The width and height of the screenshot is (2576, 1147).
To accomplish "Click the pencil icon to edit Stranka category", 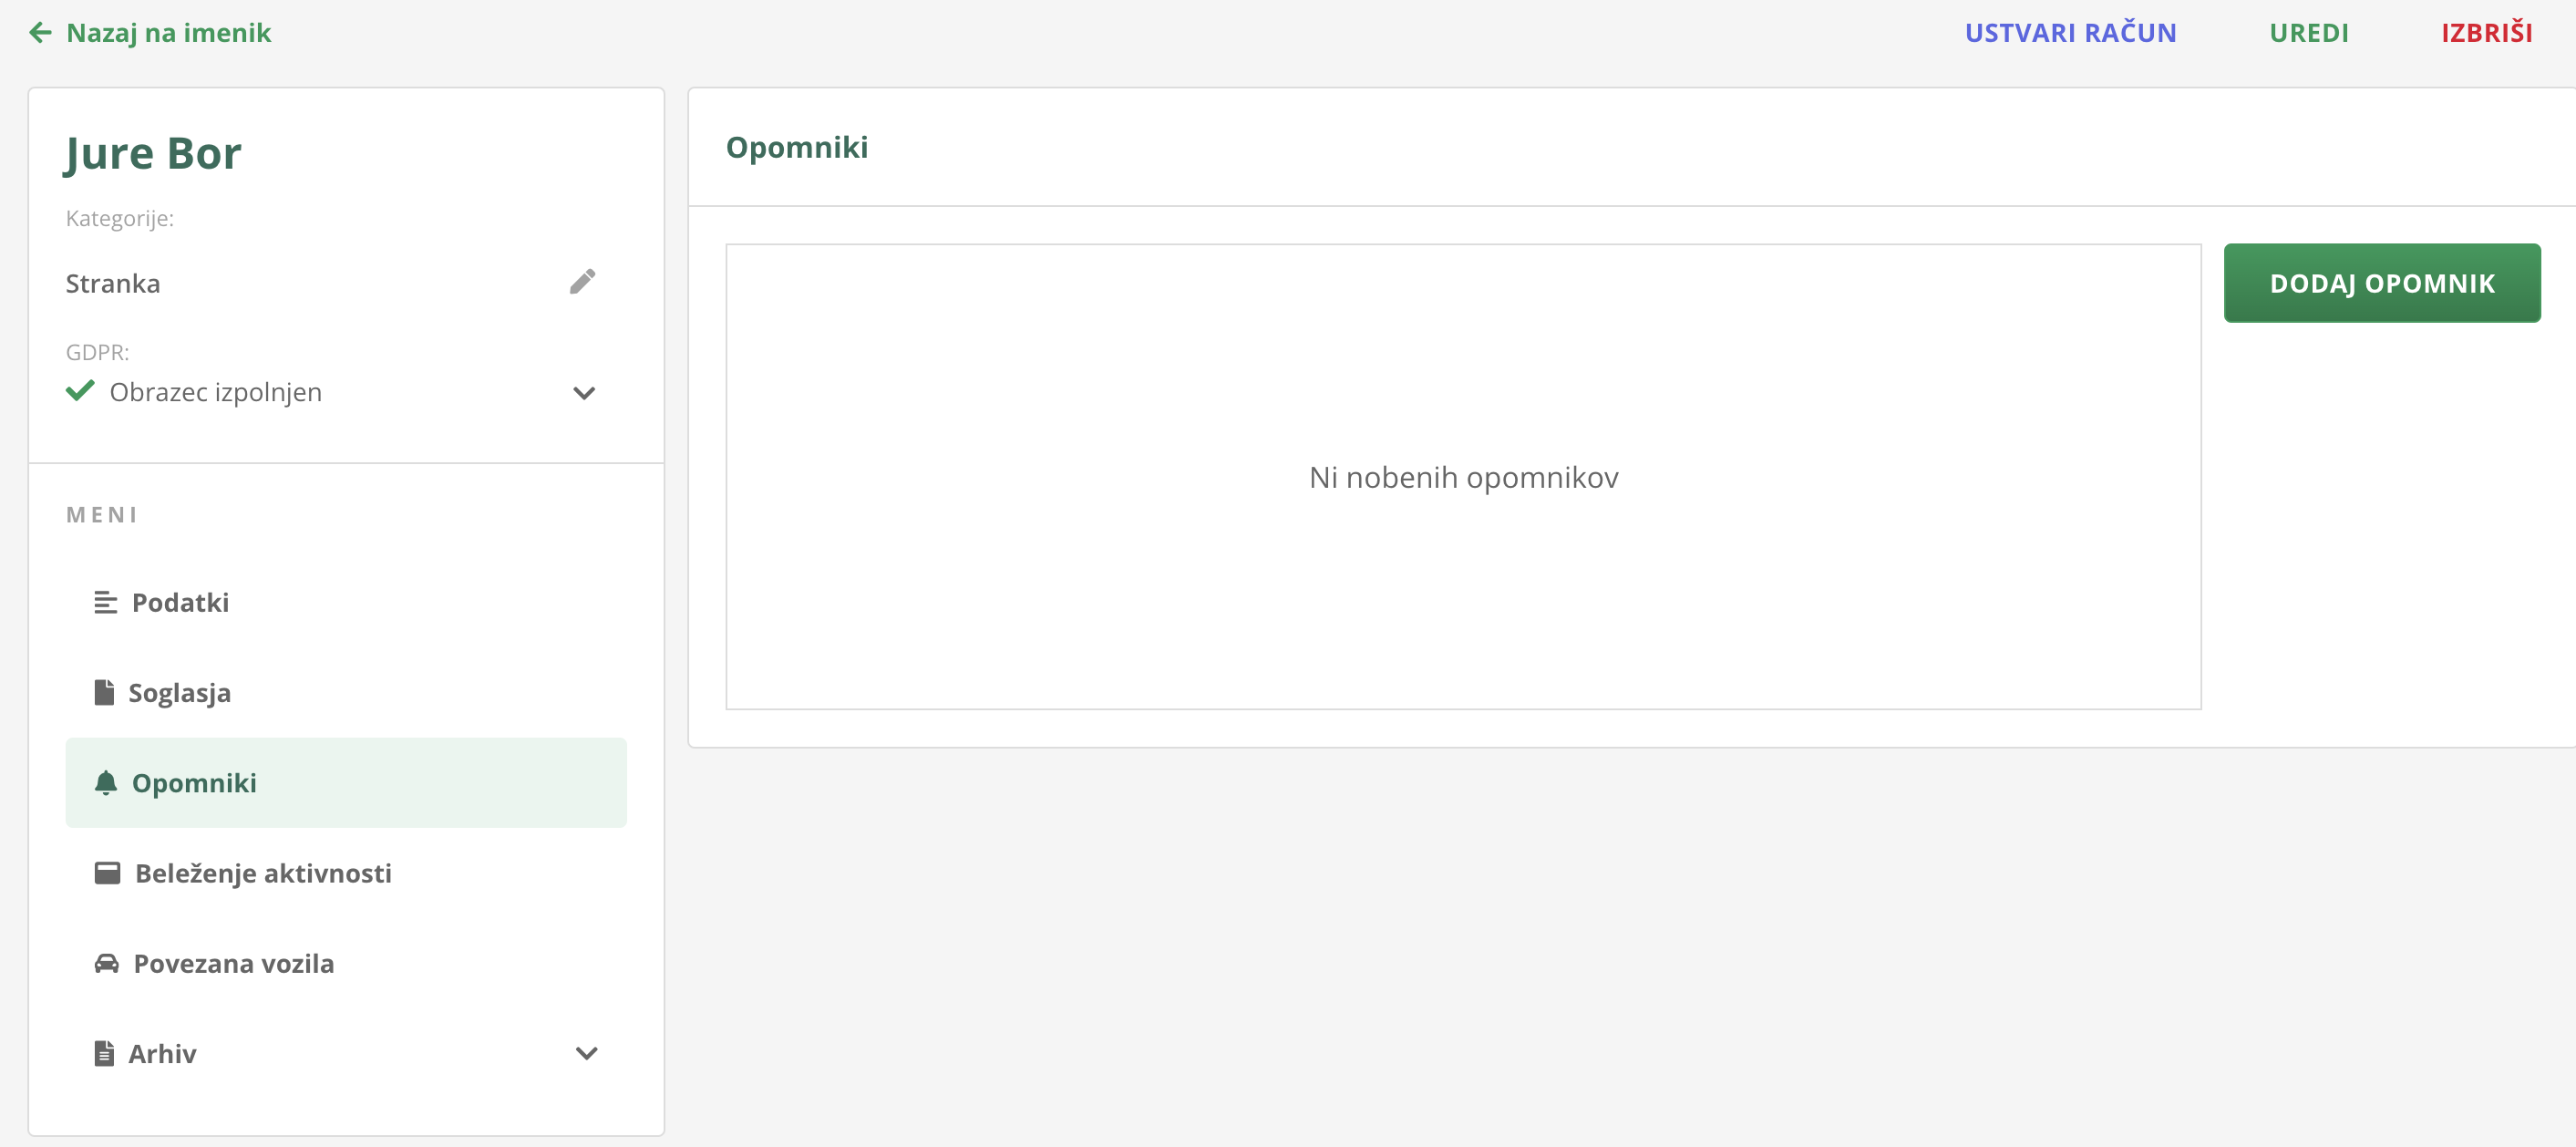I will tap(583, 282).
